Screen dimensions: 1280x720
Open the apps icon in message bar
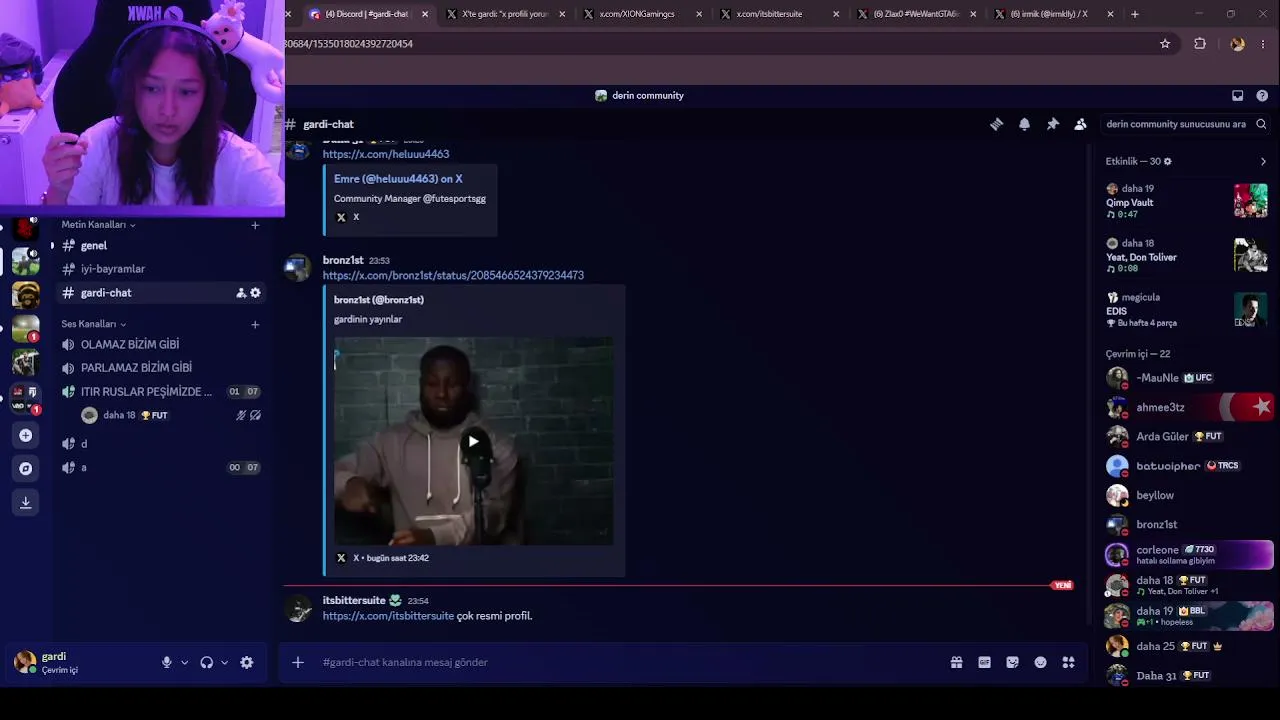click(1068, 662)
